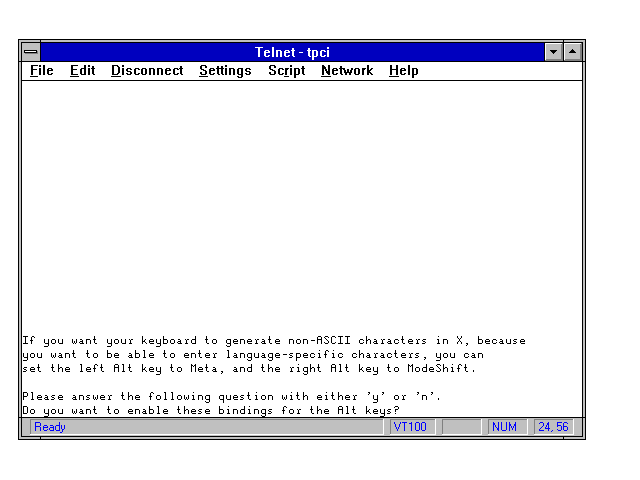Select the Disconnect menu
The height and width of the screenshot is (480, 640).
[147, 71]
